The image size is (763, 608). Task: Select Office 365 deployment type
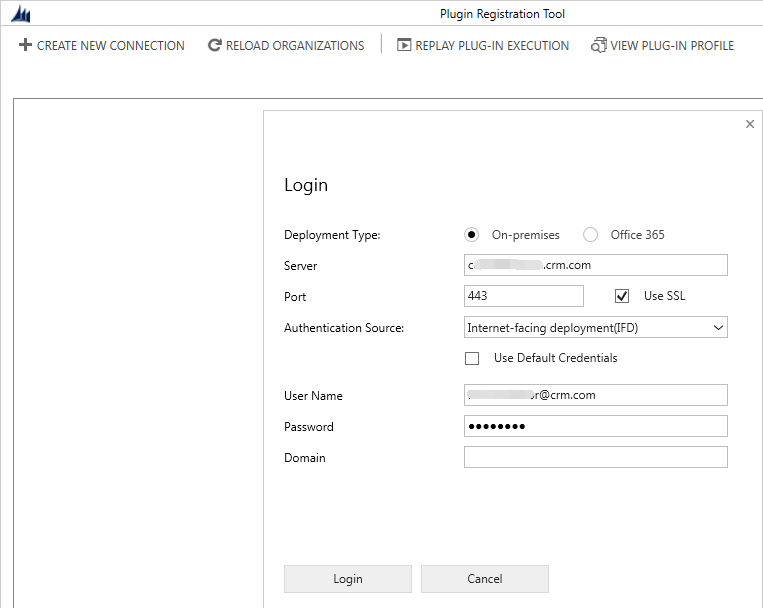(x=590, y=235)
